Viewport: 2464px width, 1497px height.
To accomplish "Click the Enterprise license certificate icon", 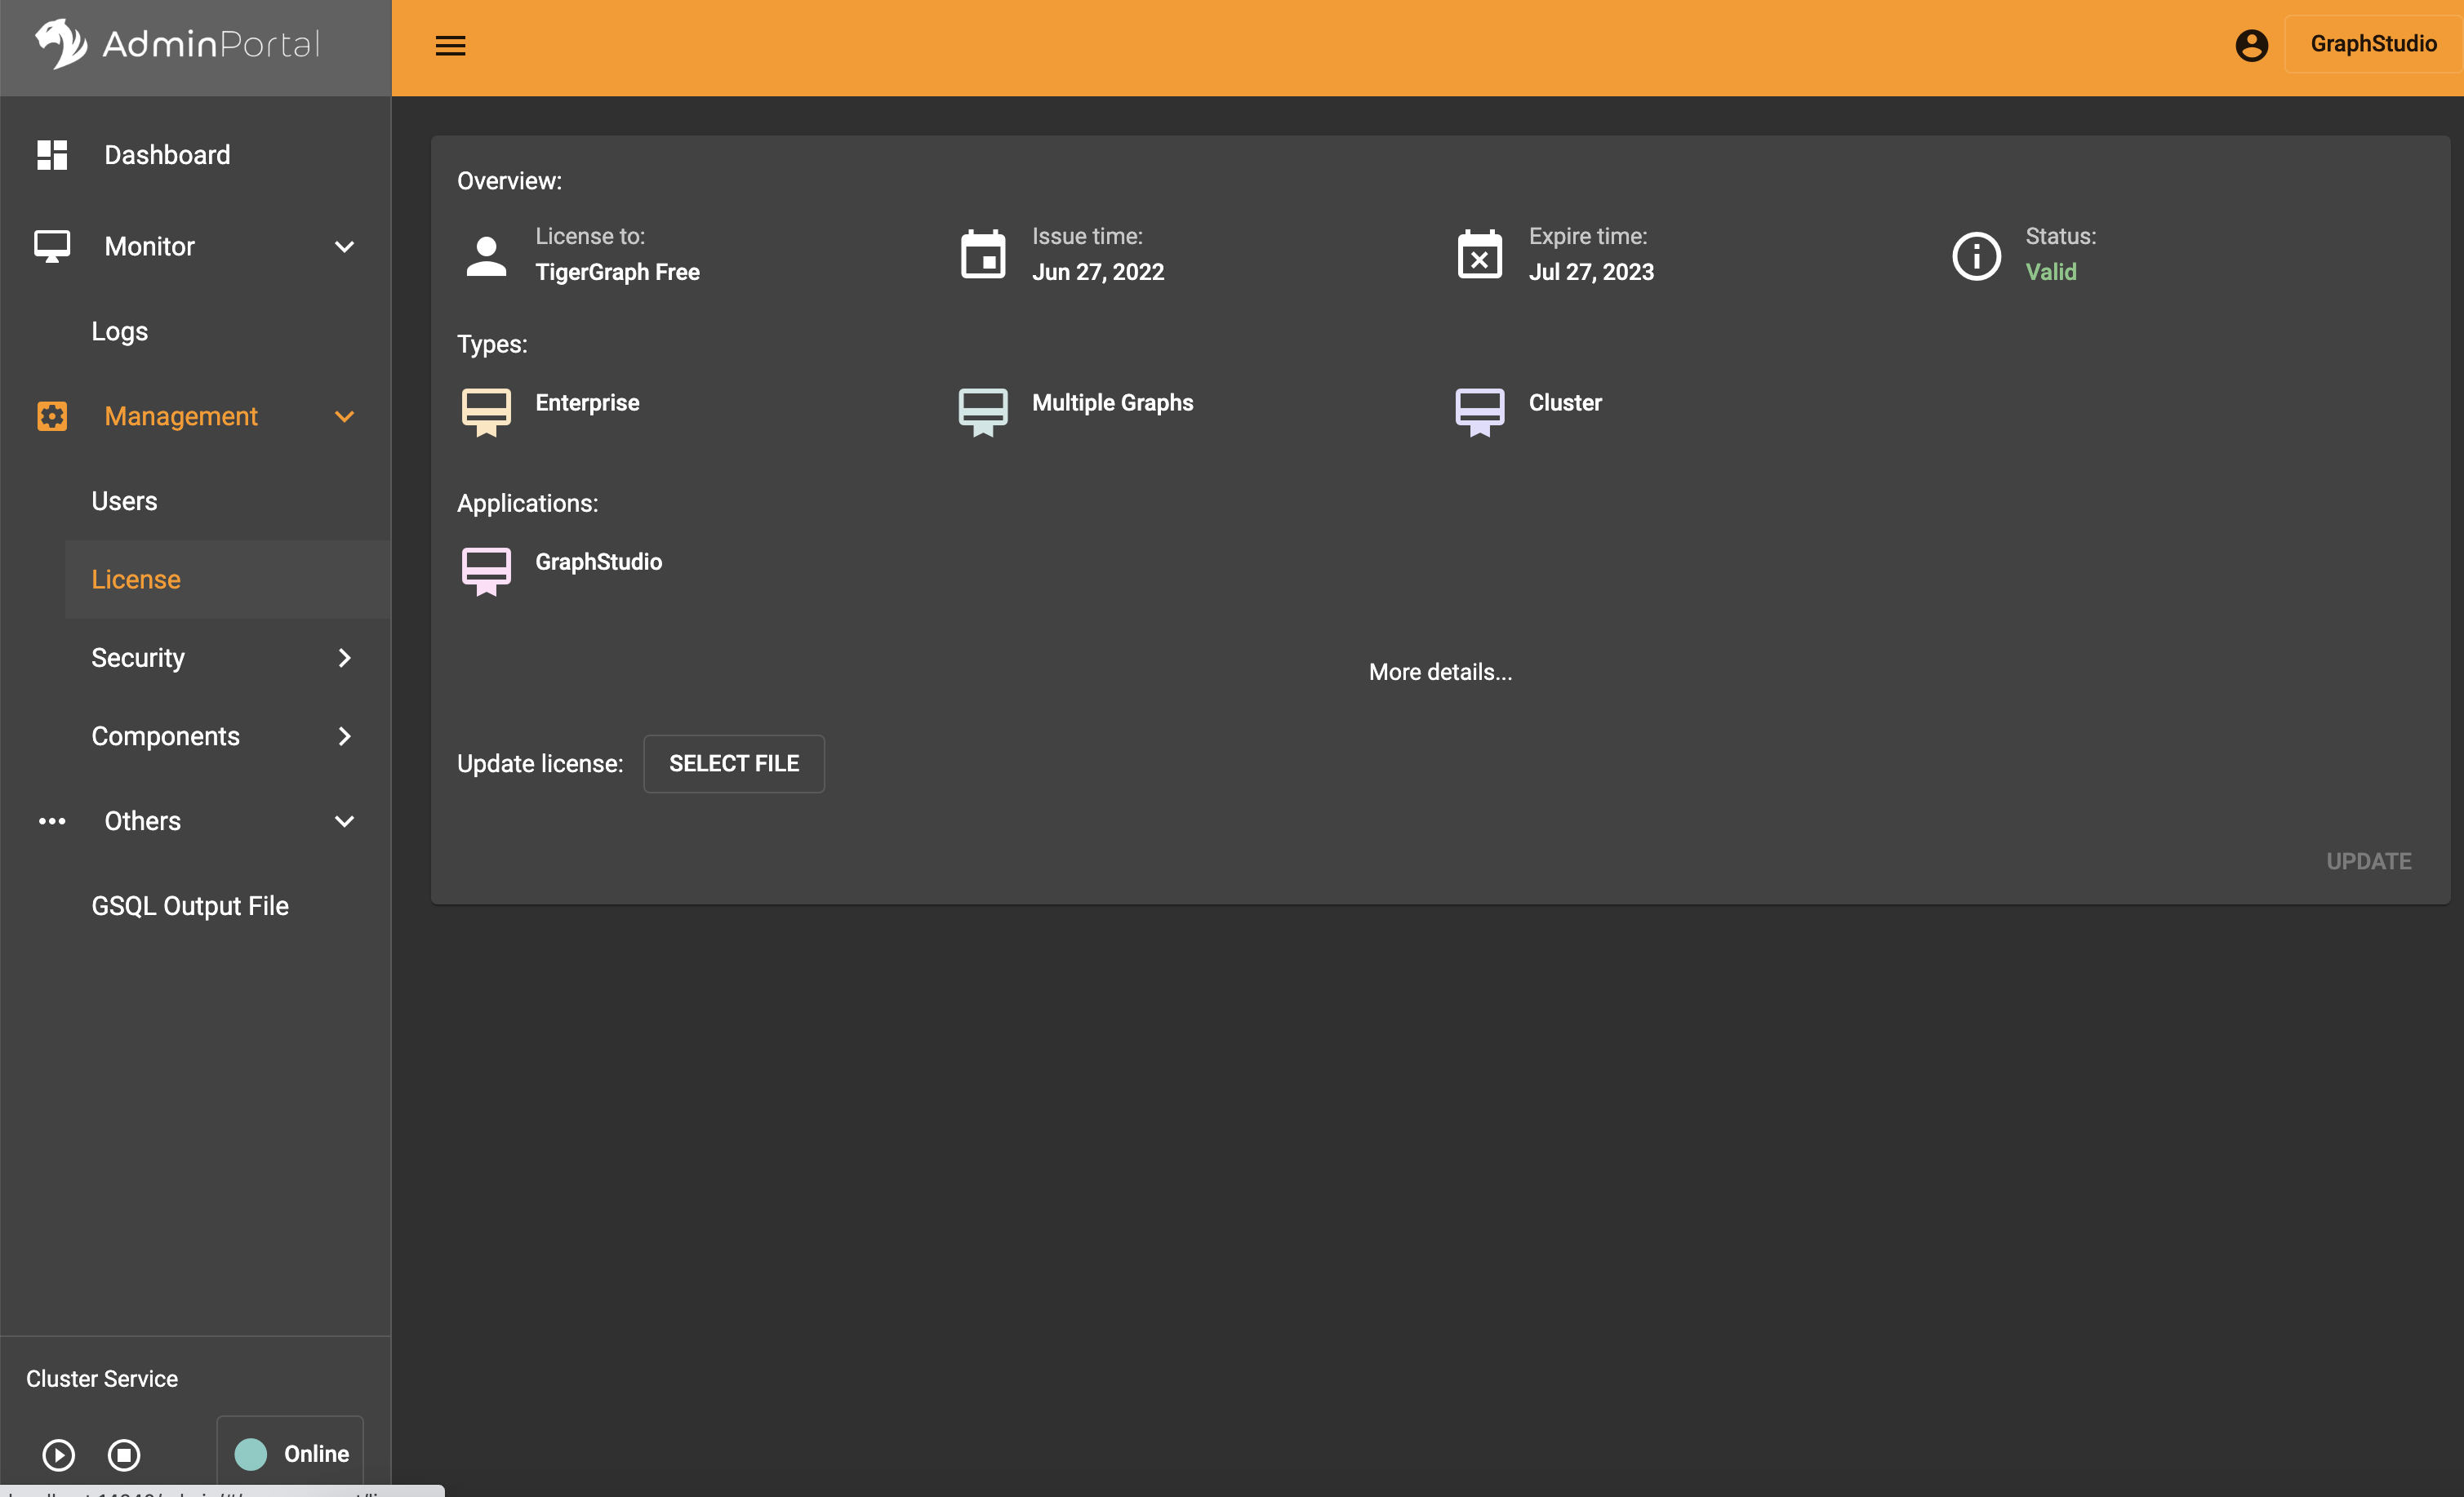I will coord(486,411).
